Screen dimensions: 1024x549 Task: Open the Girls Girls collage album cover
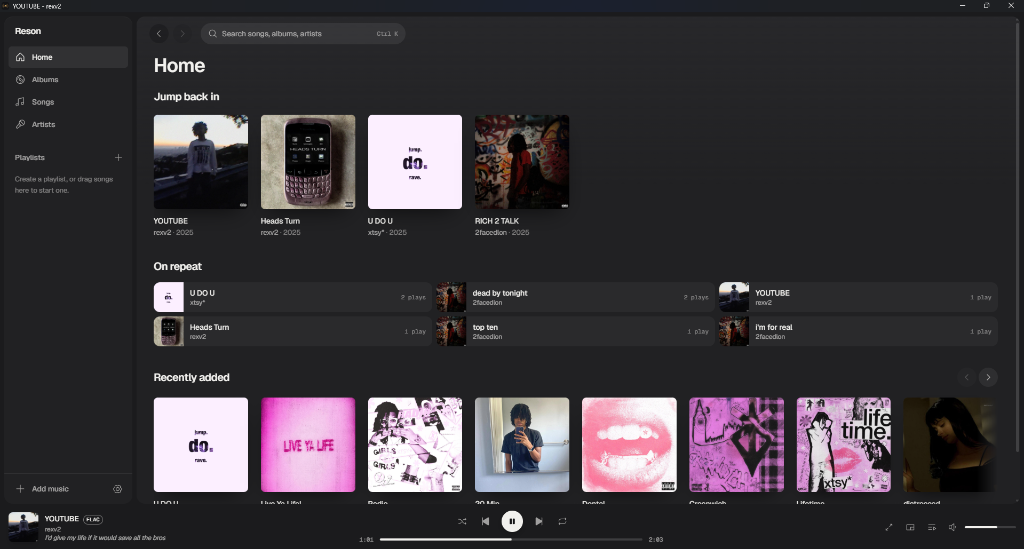415,445
